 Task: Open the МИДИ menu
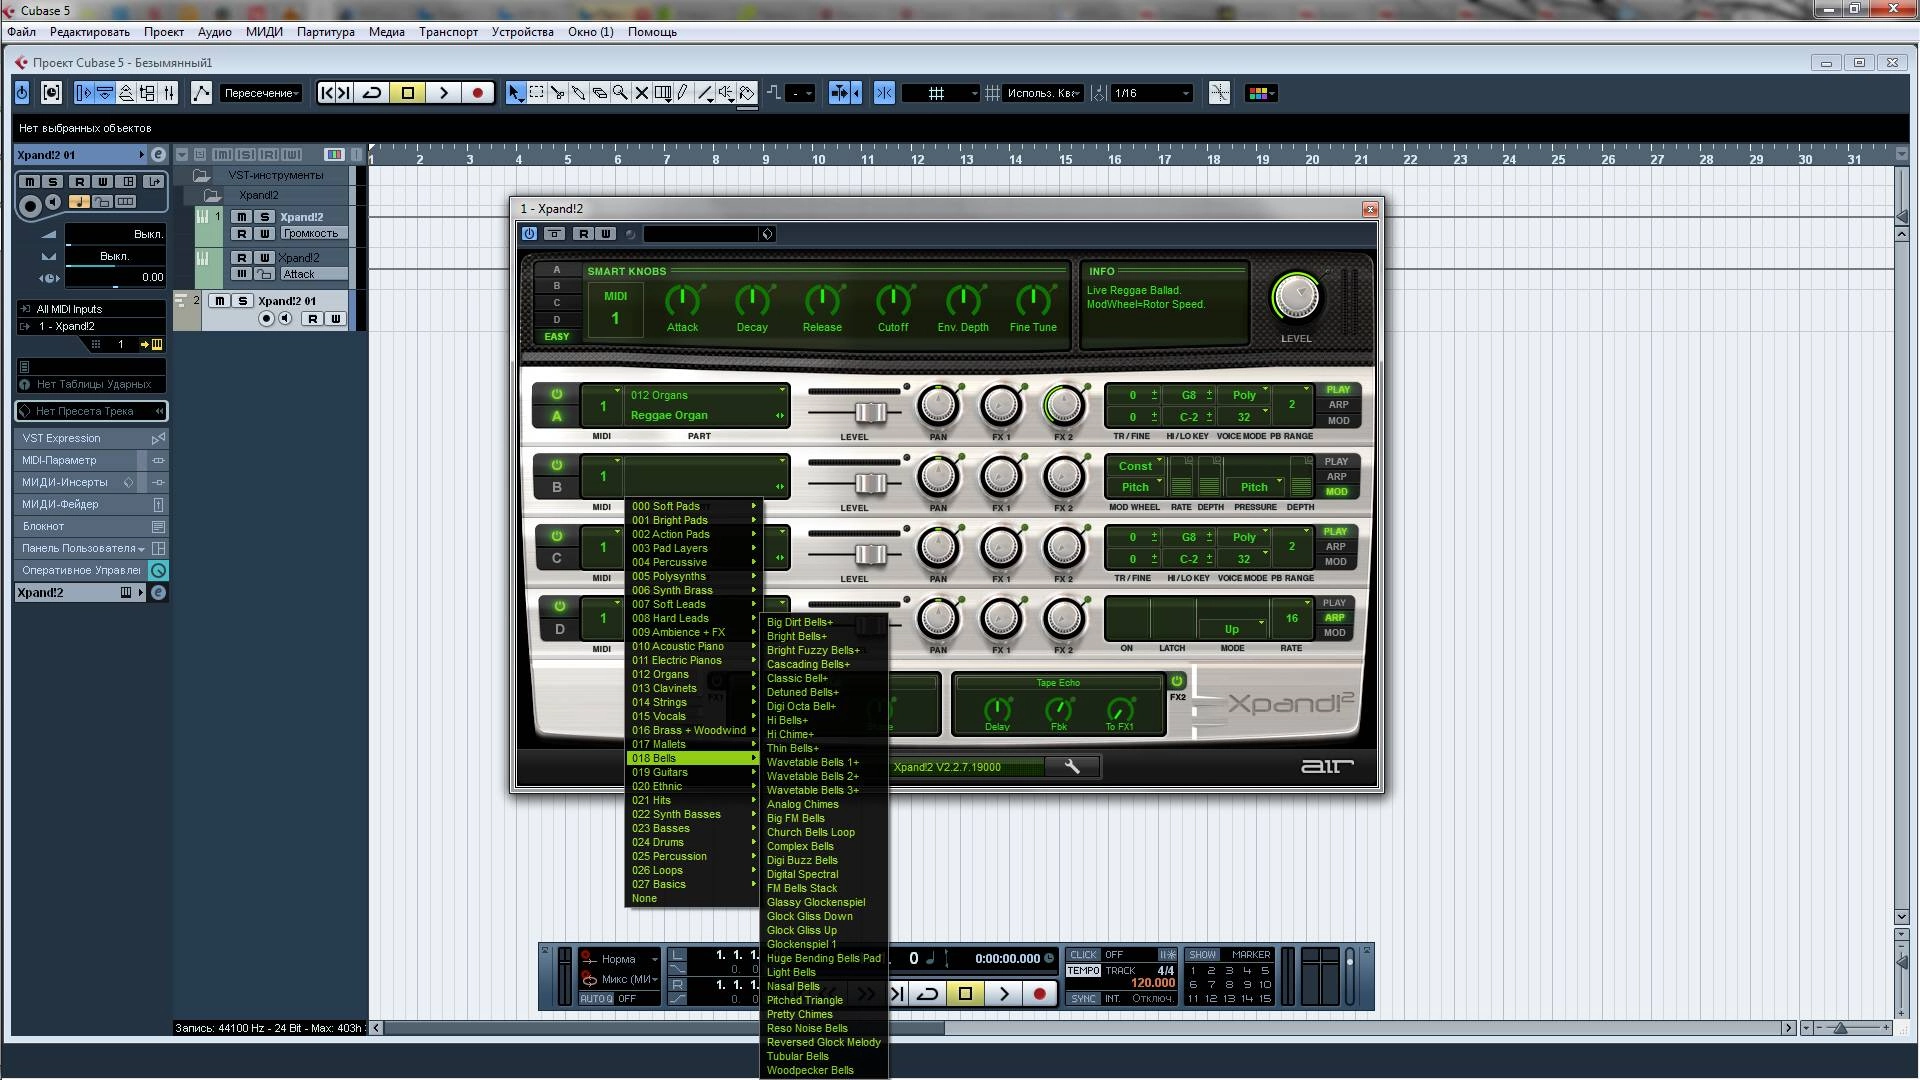[x=264, y=32]
